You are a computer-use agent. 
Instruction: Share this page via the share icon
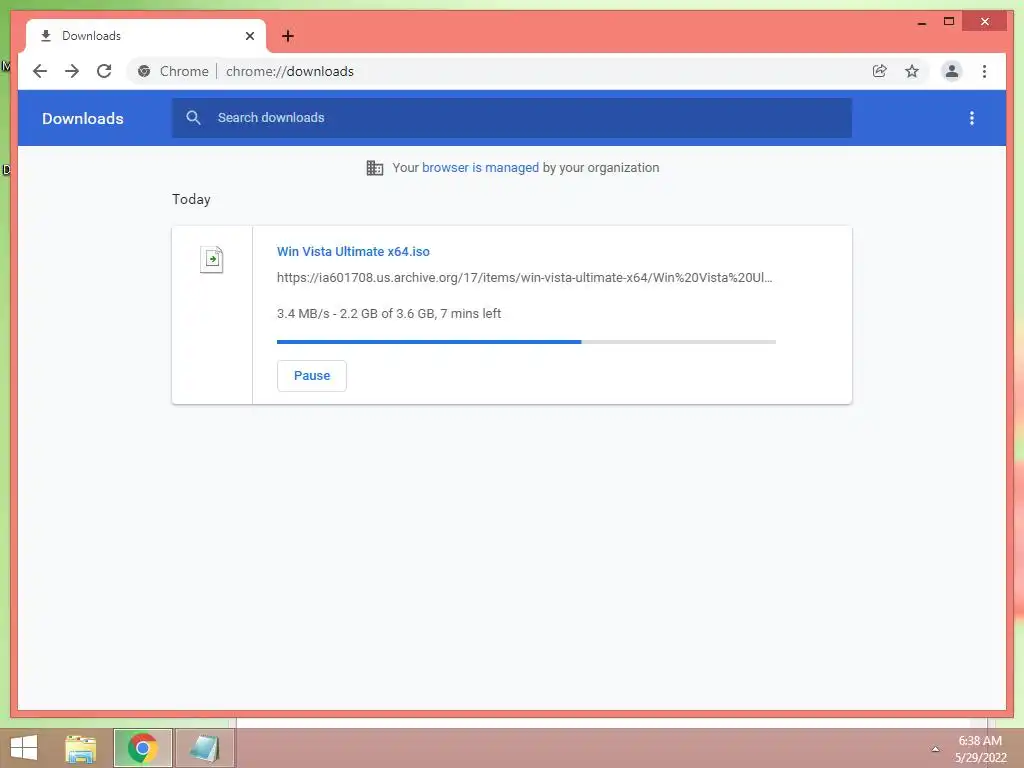point(880,71)
